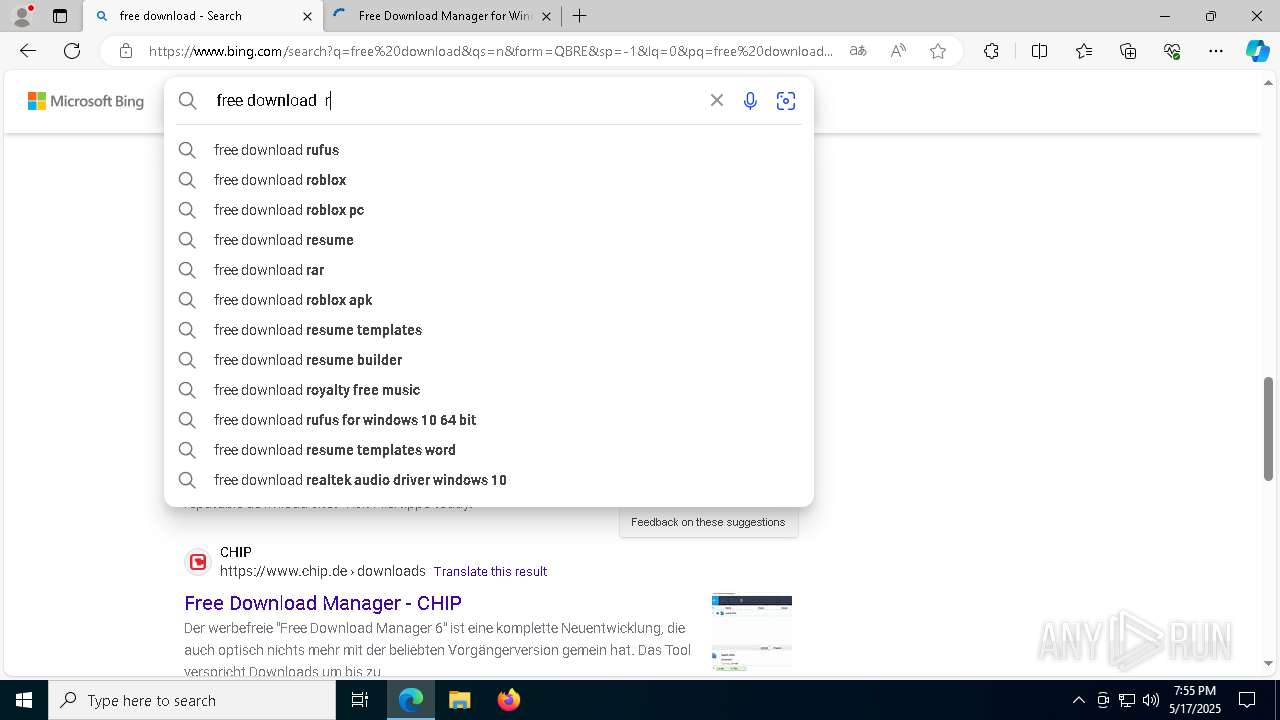Open the tab actions menu icon

coord(60,16)
